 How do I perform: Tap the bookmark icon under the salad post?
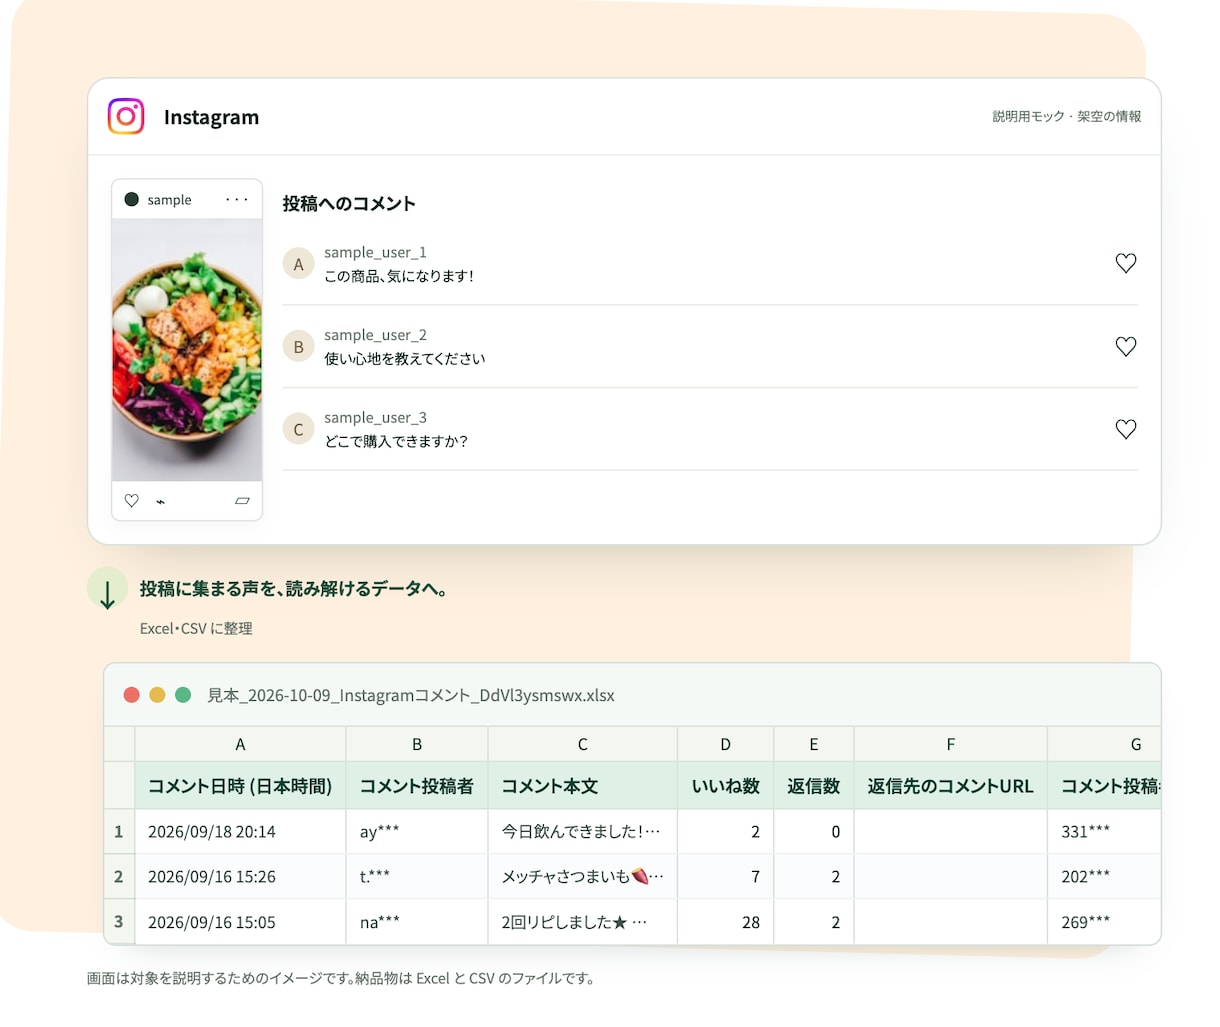pyautogui.click(x=242, y=500)
